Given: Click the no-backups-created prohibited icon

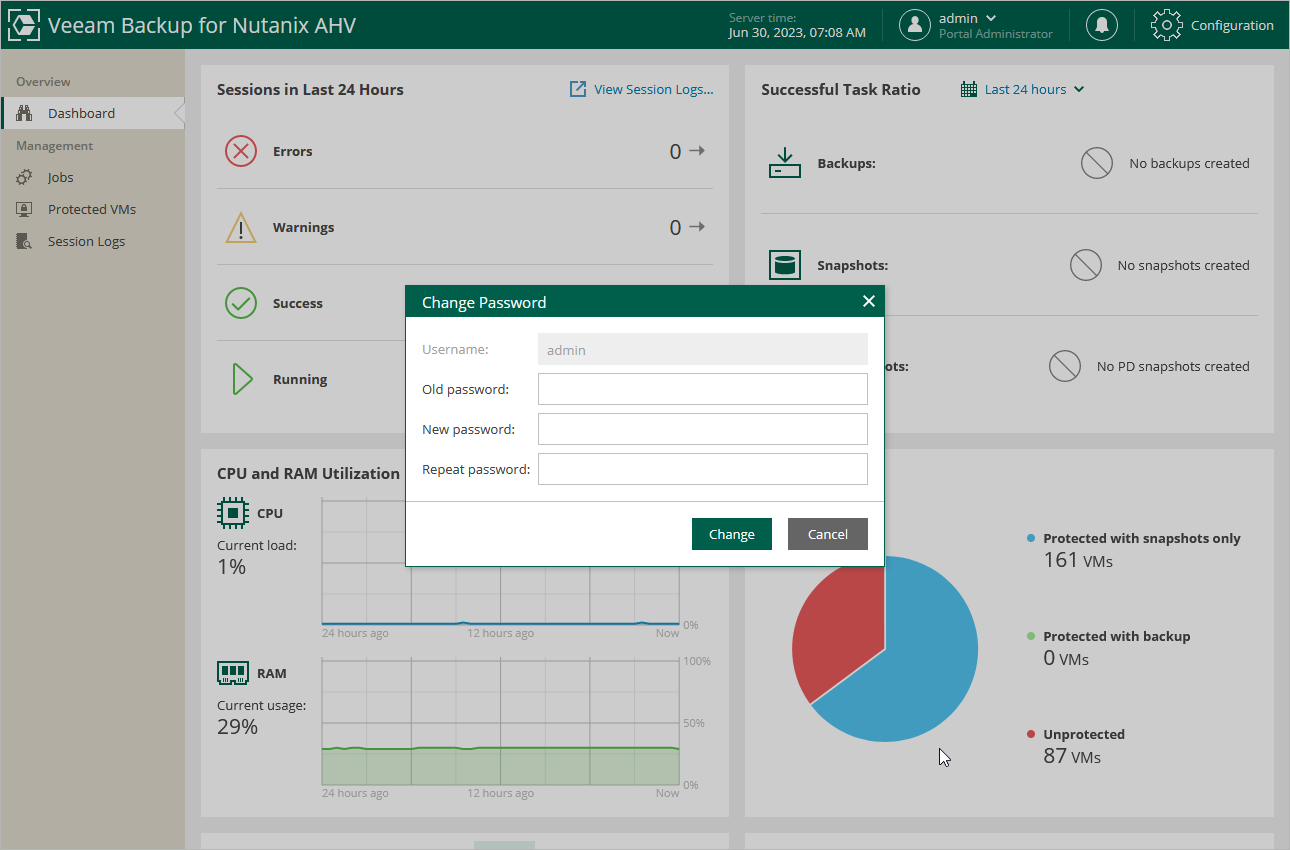Looking at the screenshot, I should pos(1097,163).
